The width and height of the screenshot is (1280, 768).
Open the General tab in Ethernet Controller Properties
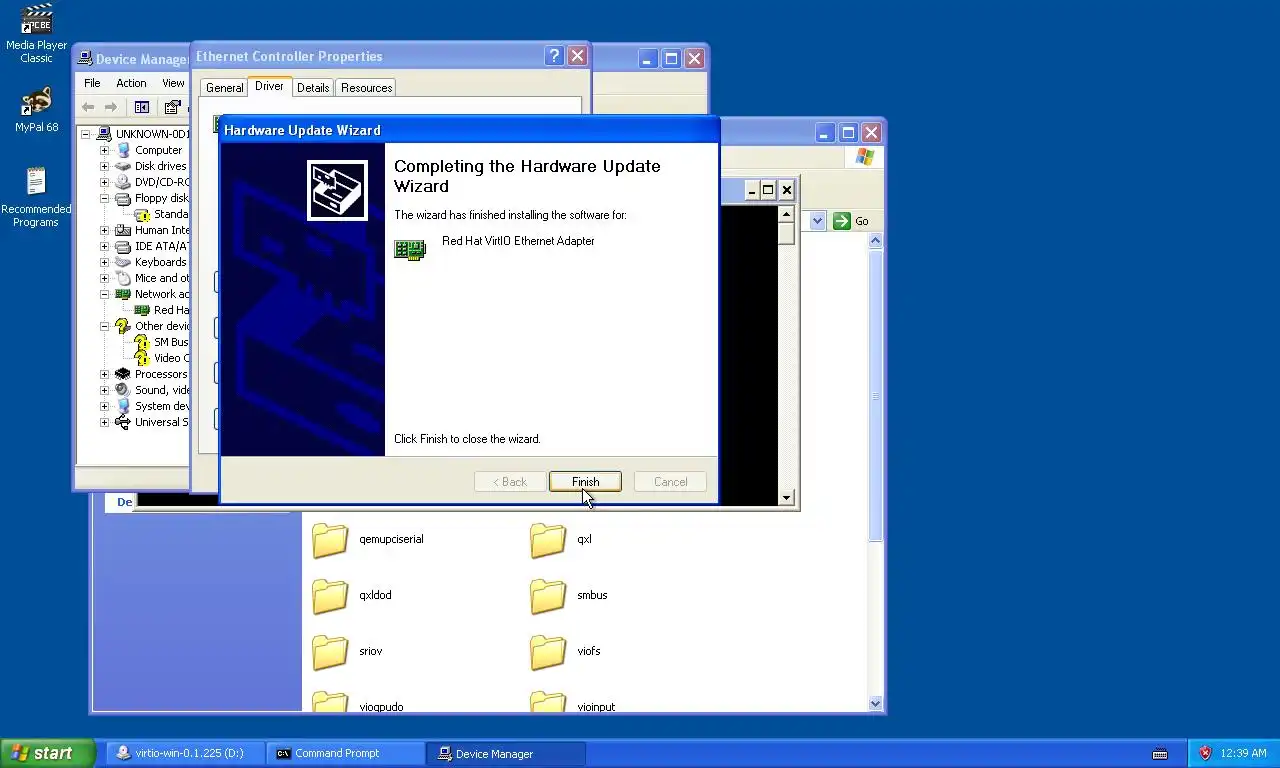tap(224, 88)
